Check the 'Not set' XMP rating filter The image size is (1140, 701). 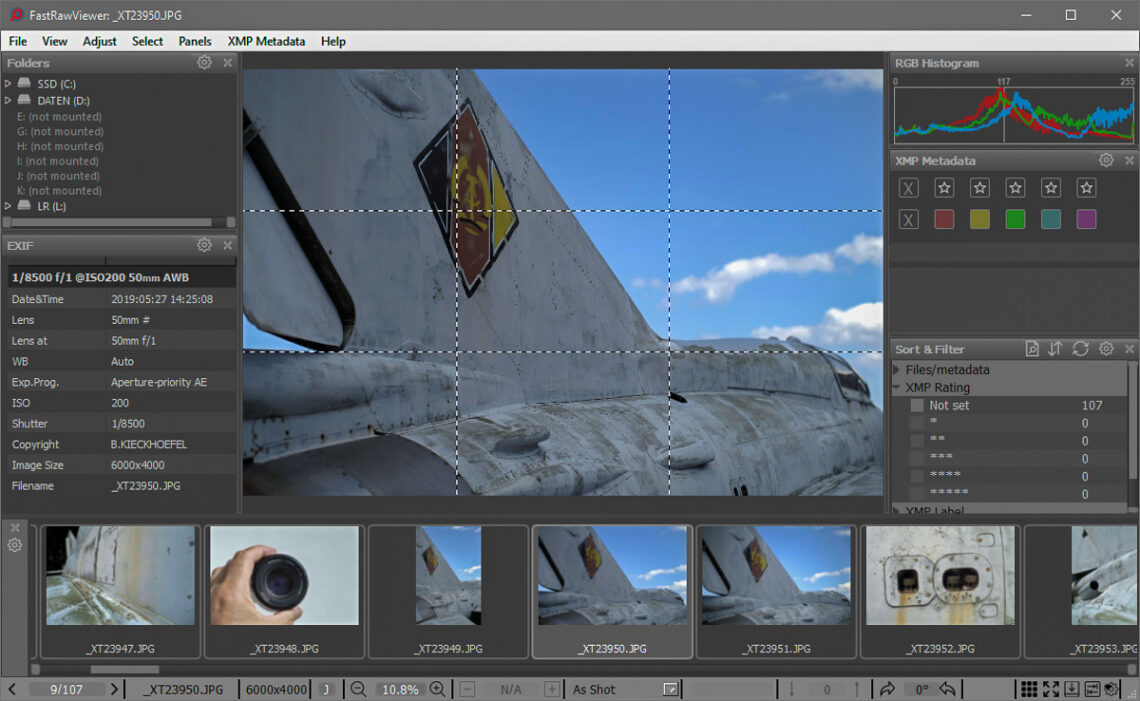click(917, 406)
